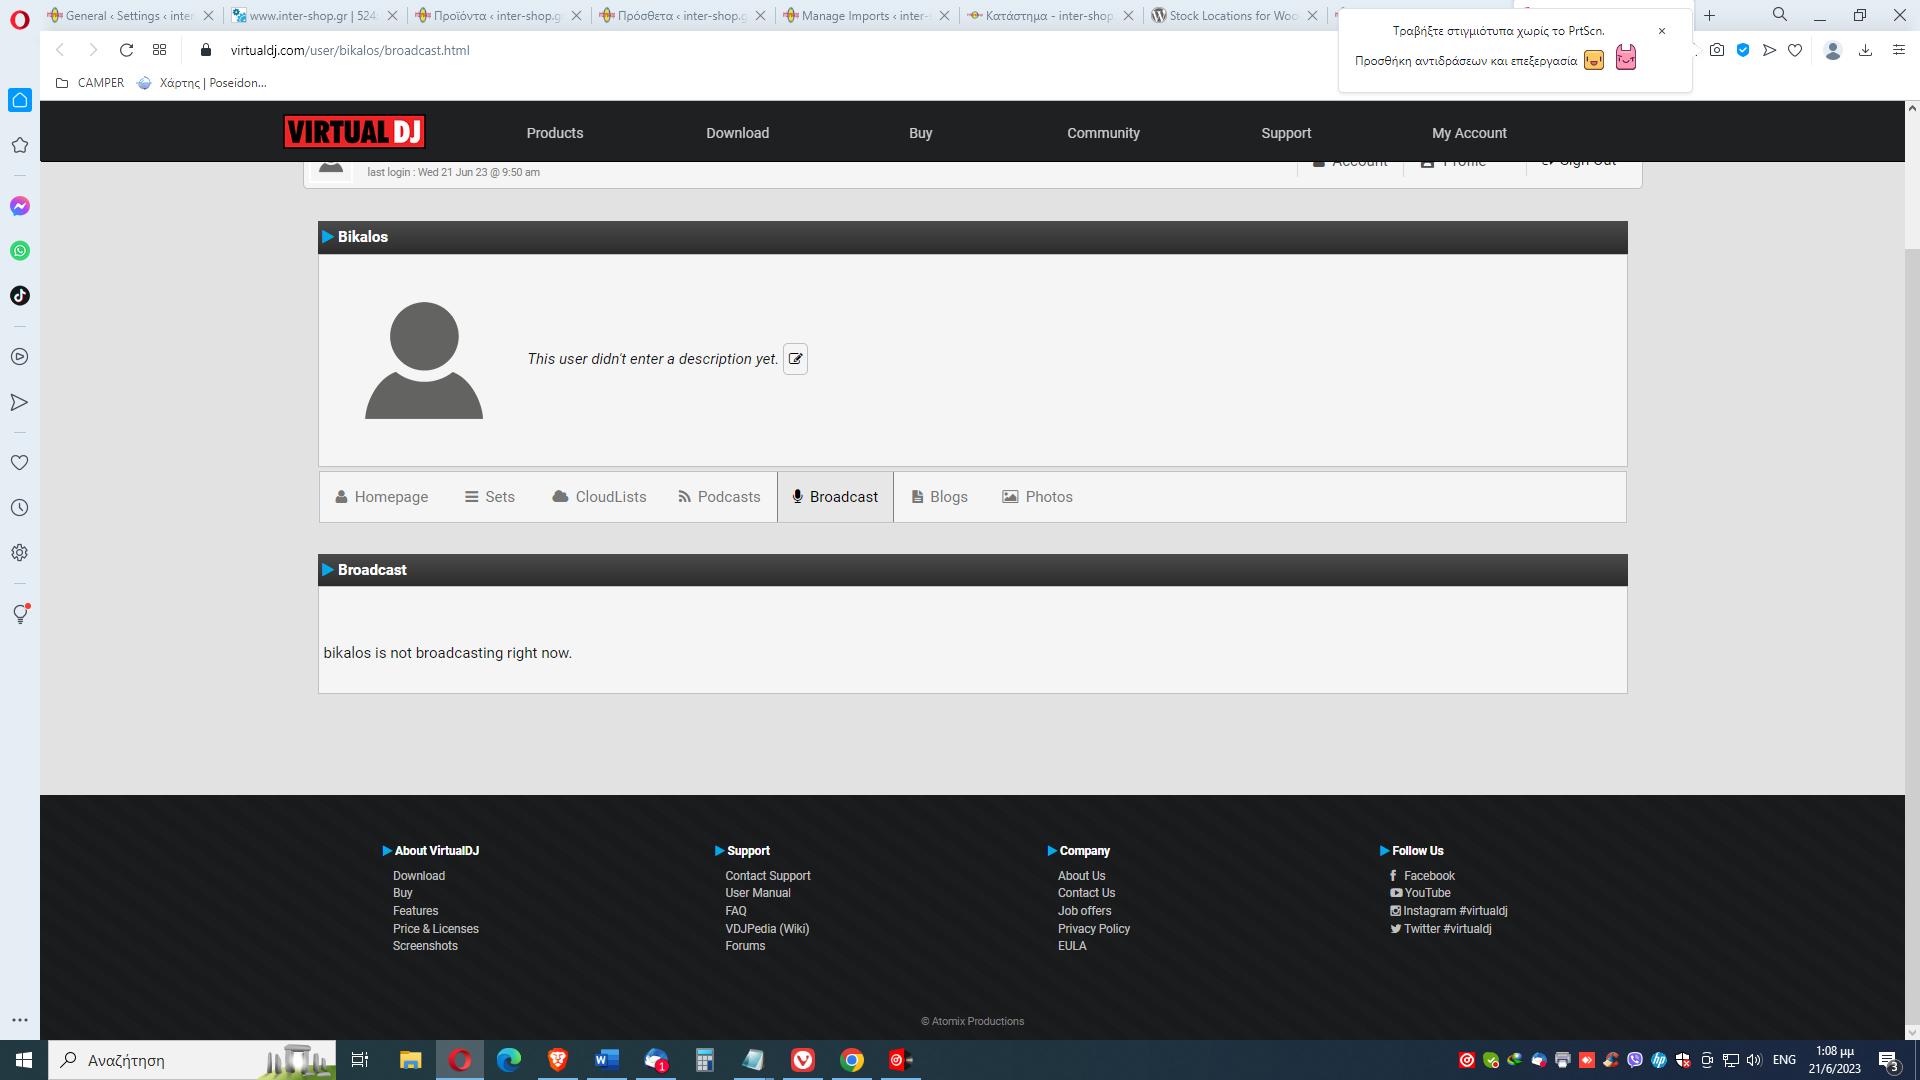Open the My Account menu

[x=1469, y=133]
